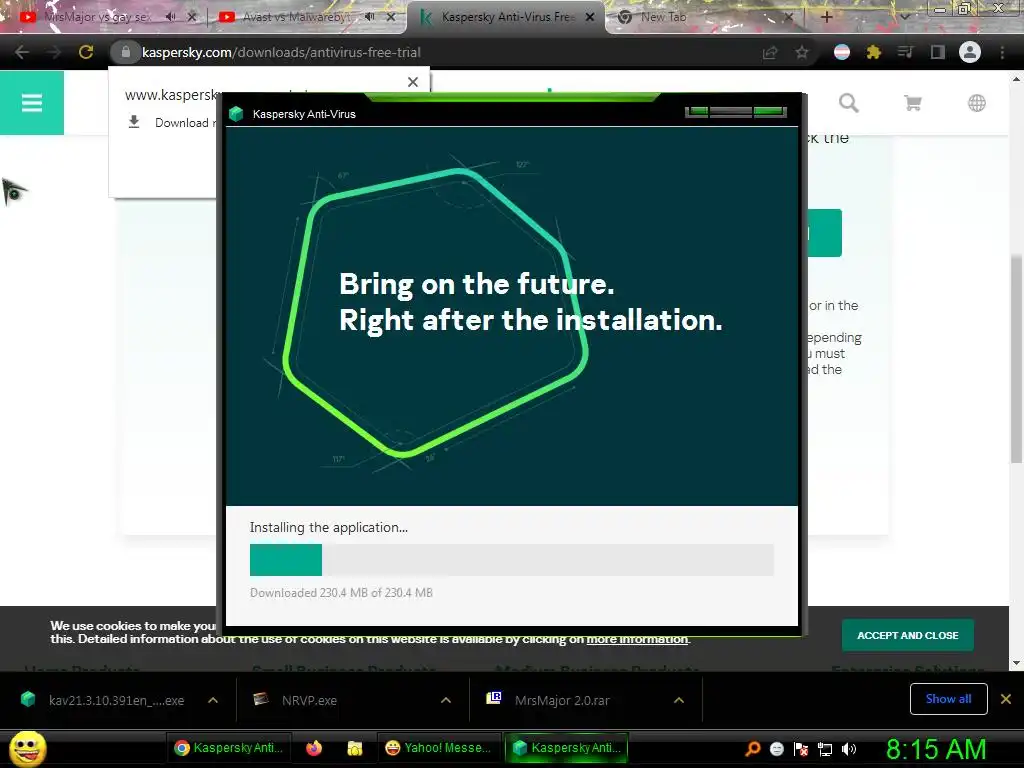The image size is (1024, 768).
Task: Open Yahoo! Messenger taskbar window
Action: pos(438,748)
